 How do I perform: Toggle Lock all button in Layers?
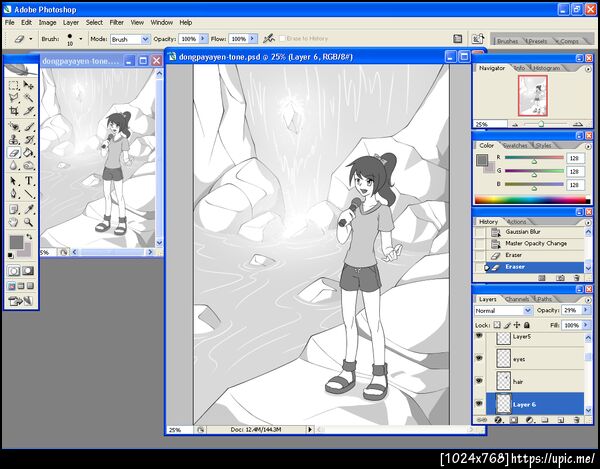[x=527, y=325]
